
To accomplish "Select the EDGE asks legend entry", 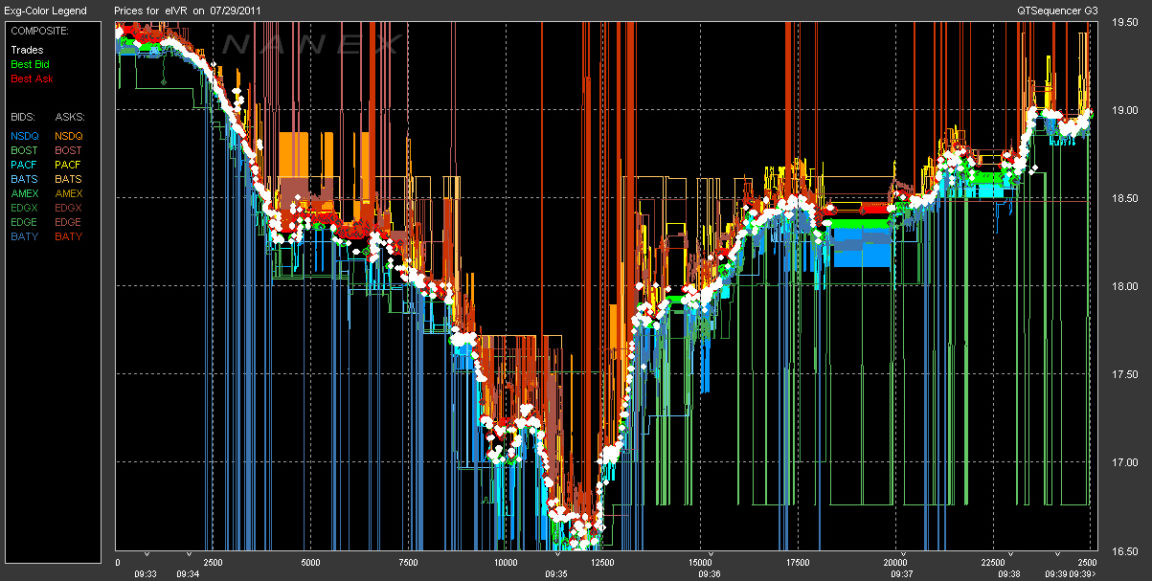I will (69, 222).
